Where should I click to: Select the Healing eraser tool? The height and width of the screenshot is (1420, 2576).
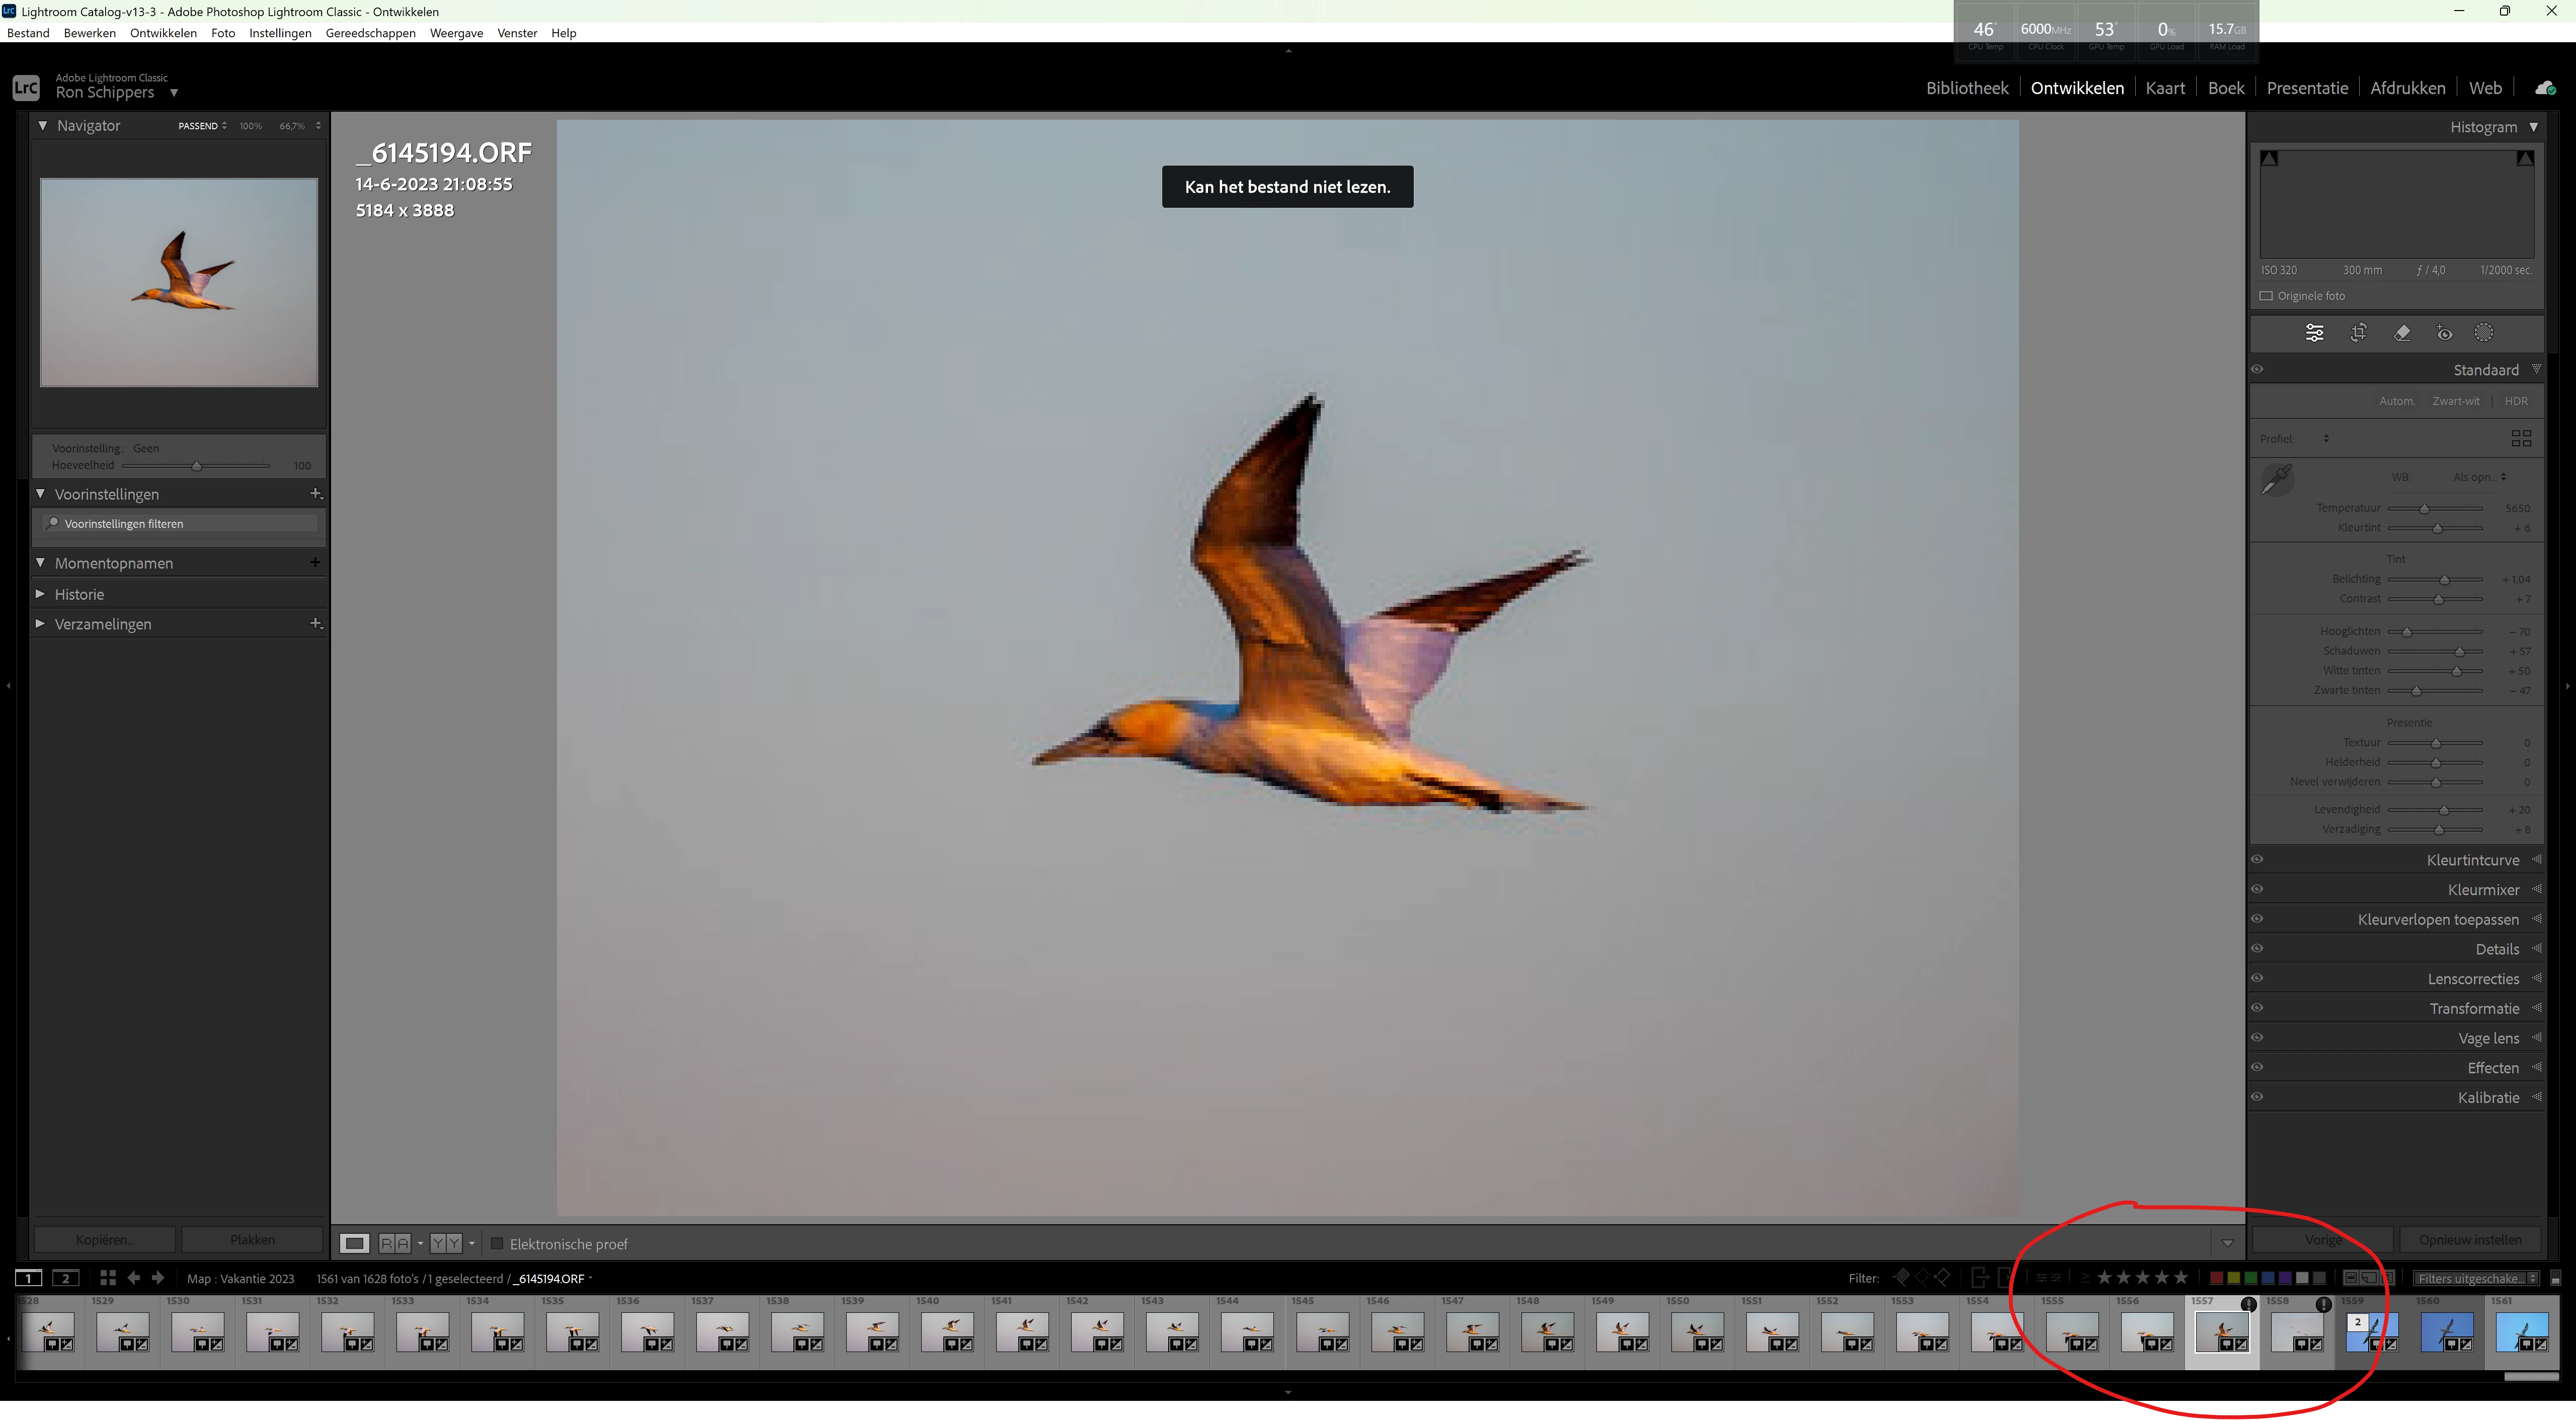coord(2402,333)
